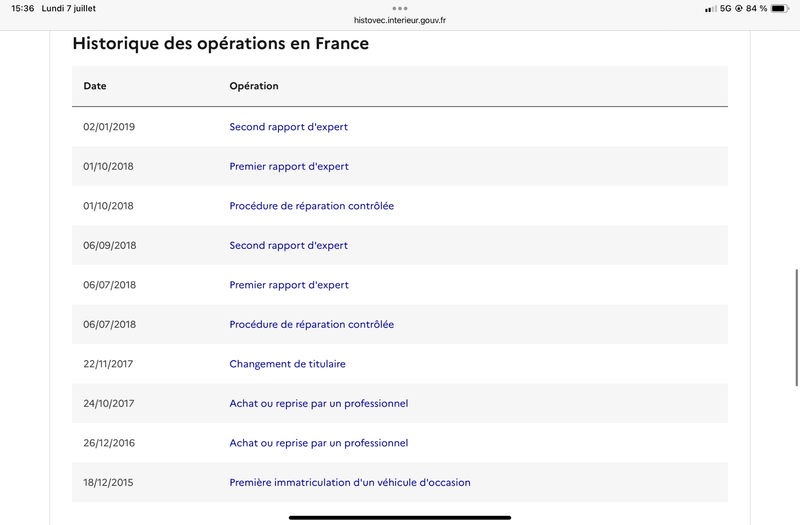Tap the histovec.interieur.gouv.fr address bar

(x=399, y=20)
